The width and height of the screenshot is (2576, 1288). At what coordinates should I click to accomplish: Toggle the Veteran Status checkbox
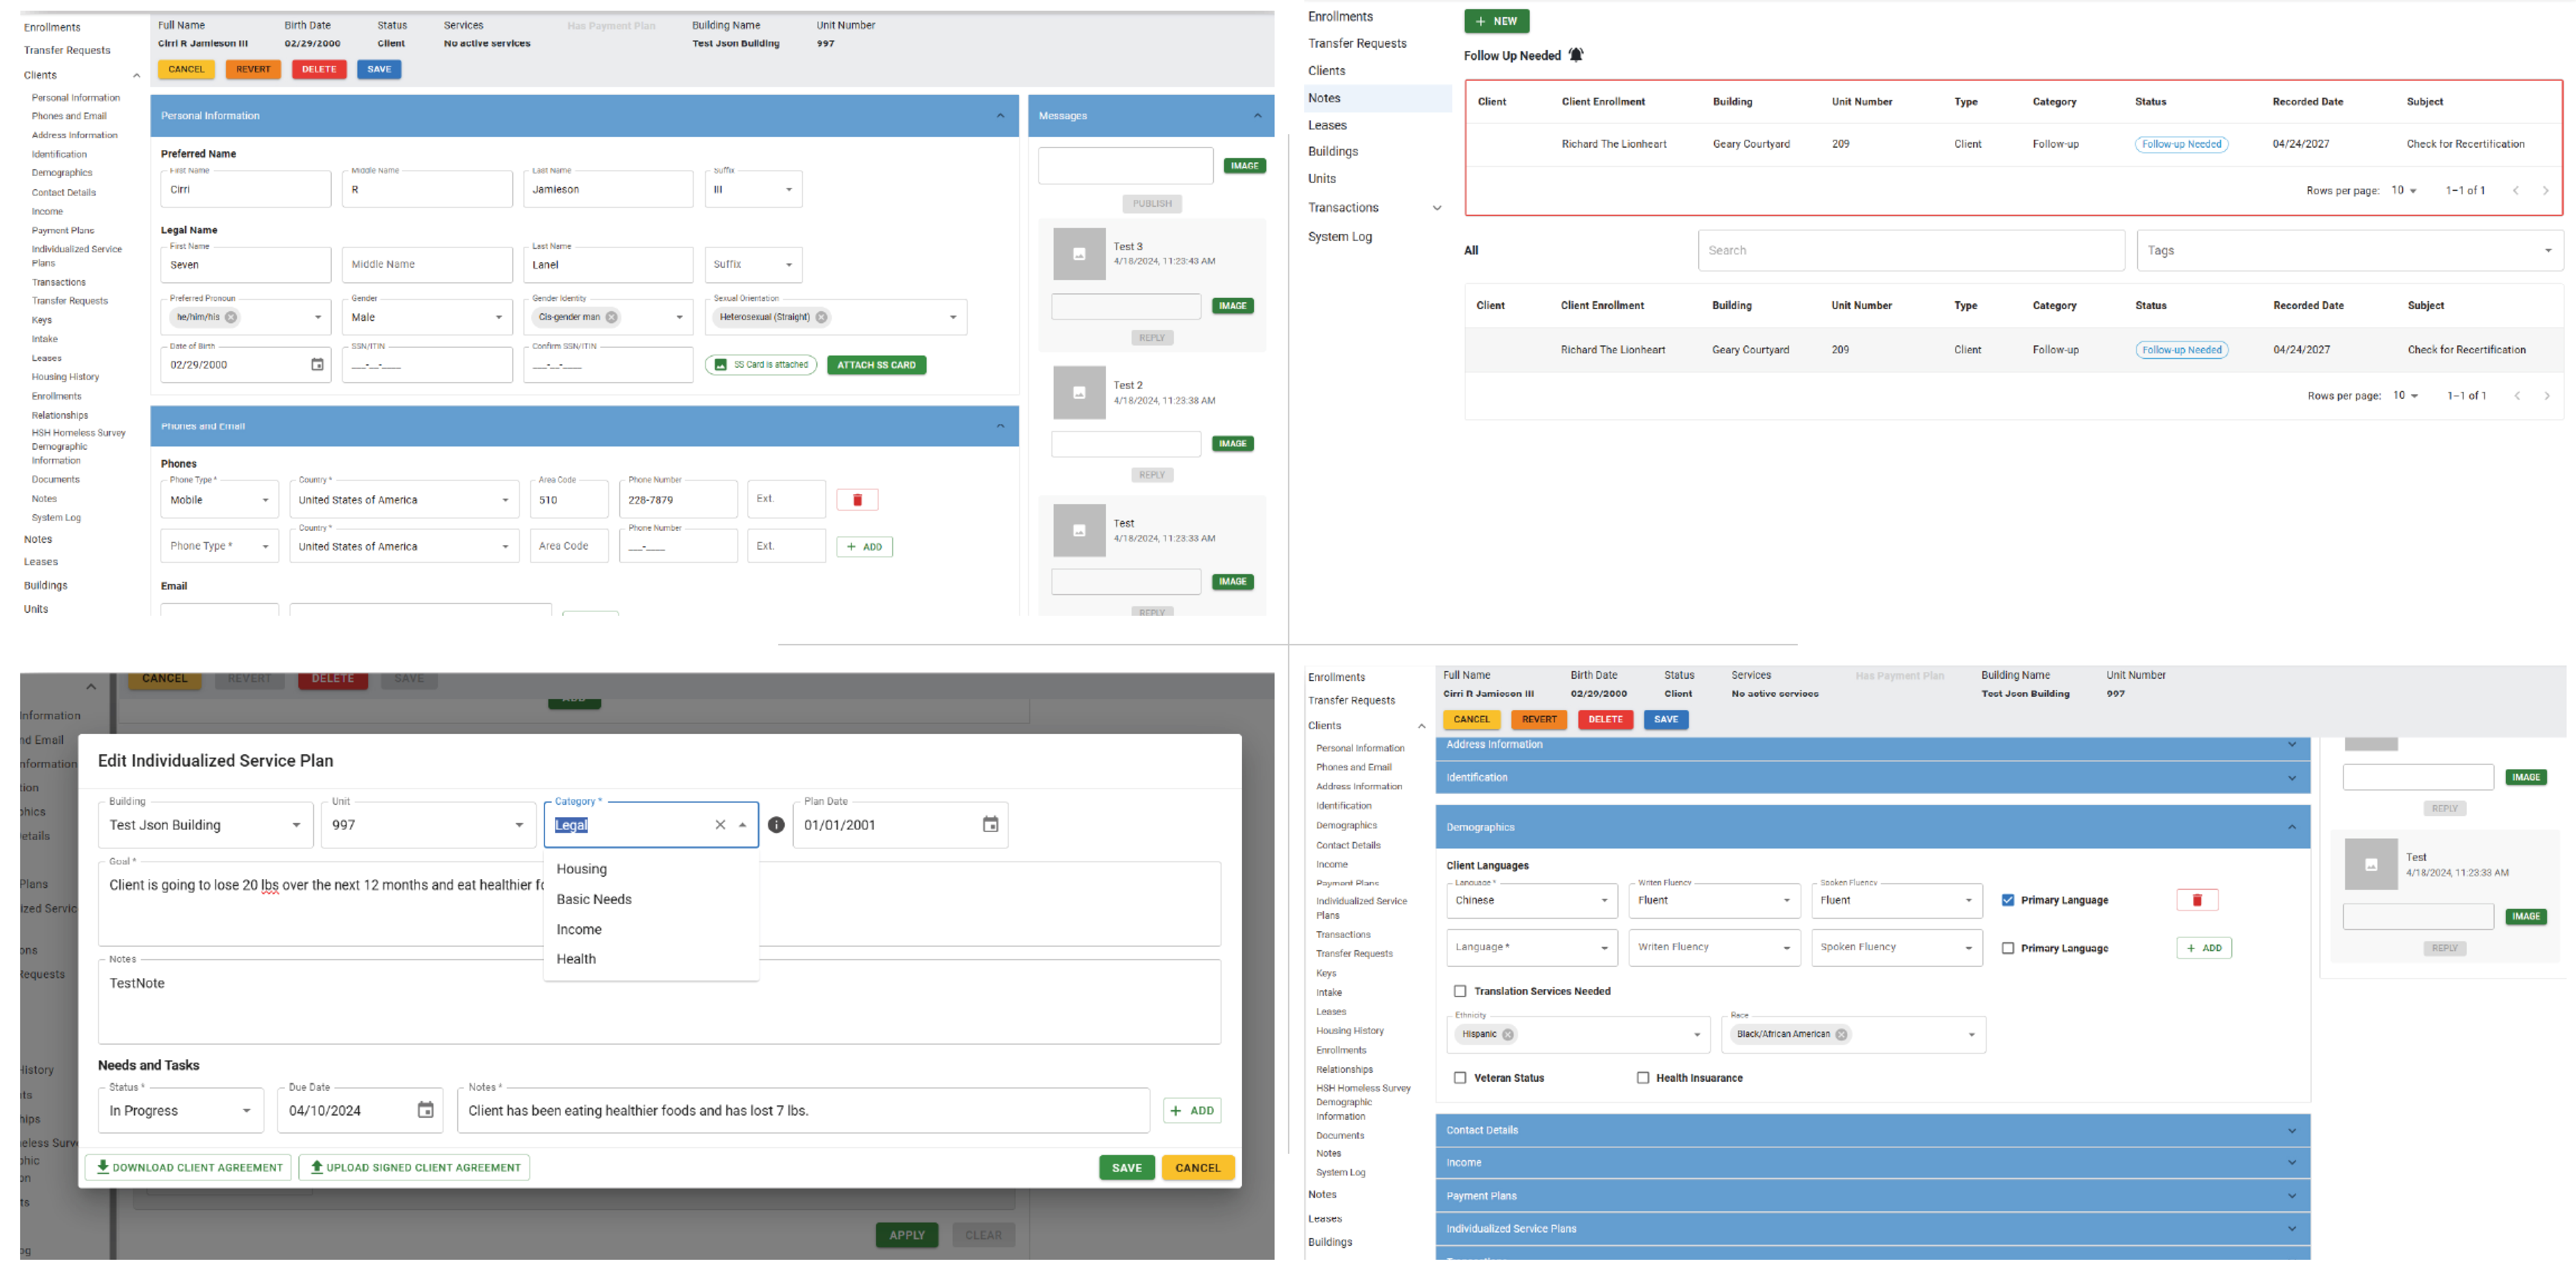(1460, 1078)
